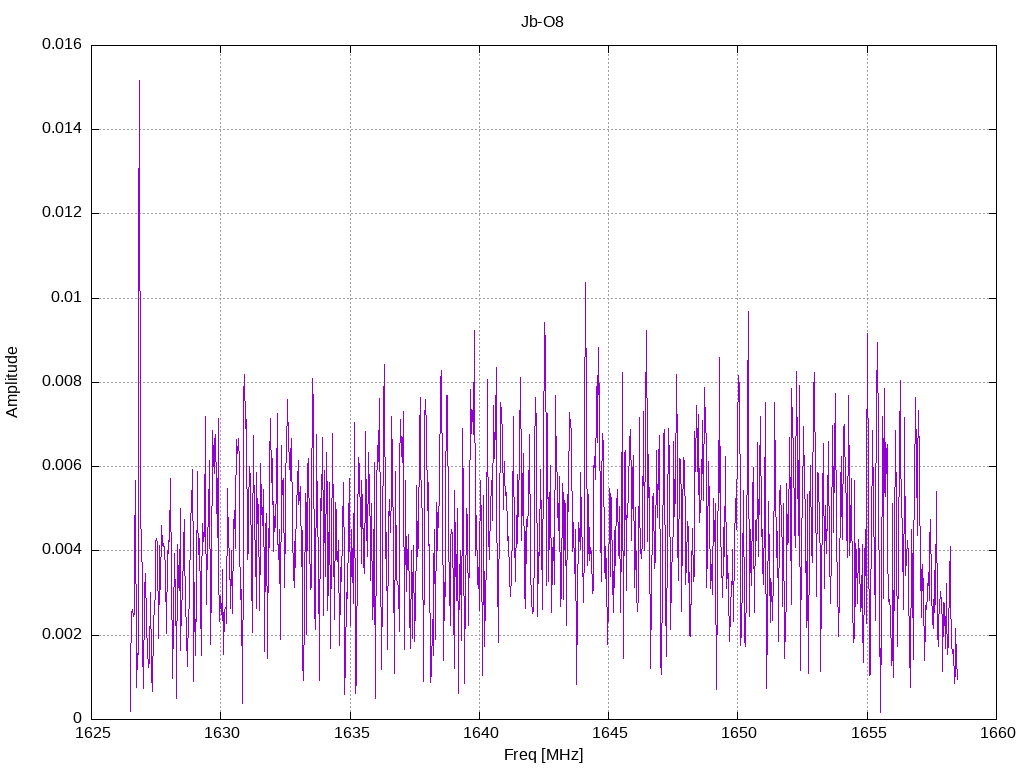This screenshot has width=1024, height=768.
Task: Click the spectrum peak just past 1644 MHz
Action: pos(585,283)
